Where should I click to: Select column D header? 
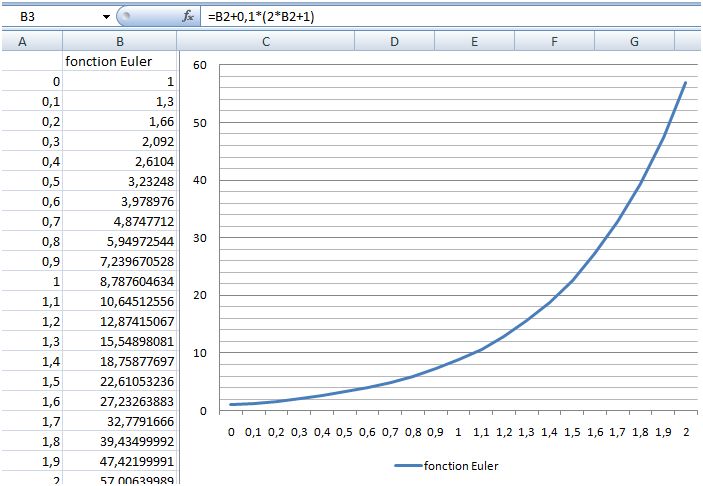394,41
